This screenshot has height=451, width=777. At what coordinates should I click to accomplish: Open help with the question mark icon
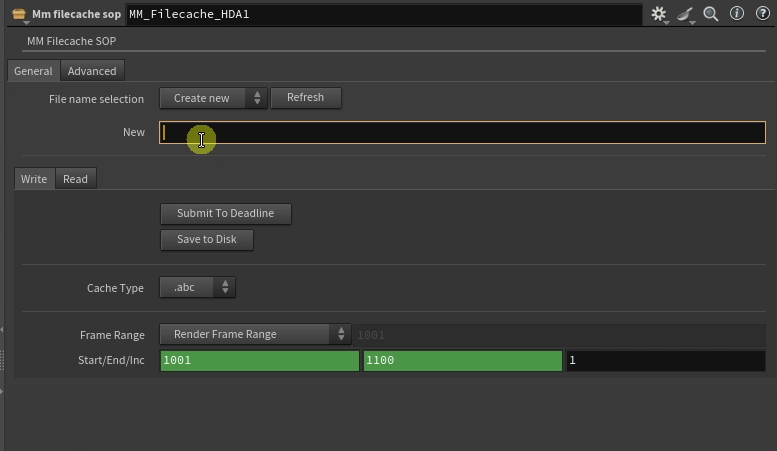click(763, 14)
